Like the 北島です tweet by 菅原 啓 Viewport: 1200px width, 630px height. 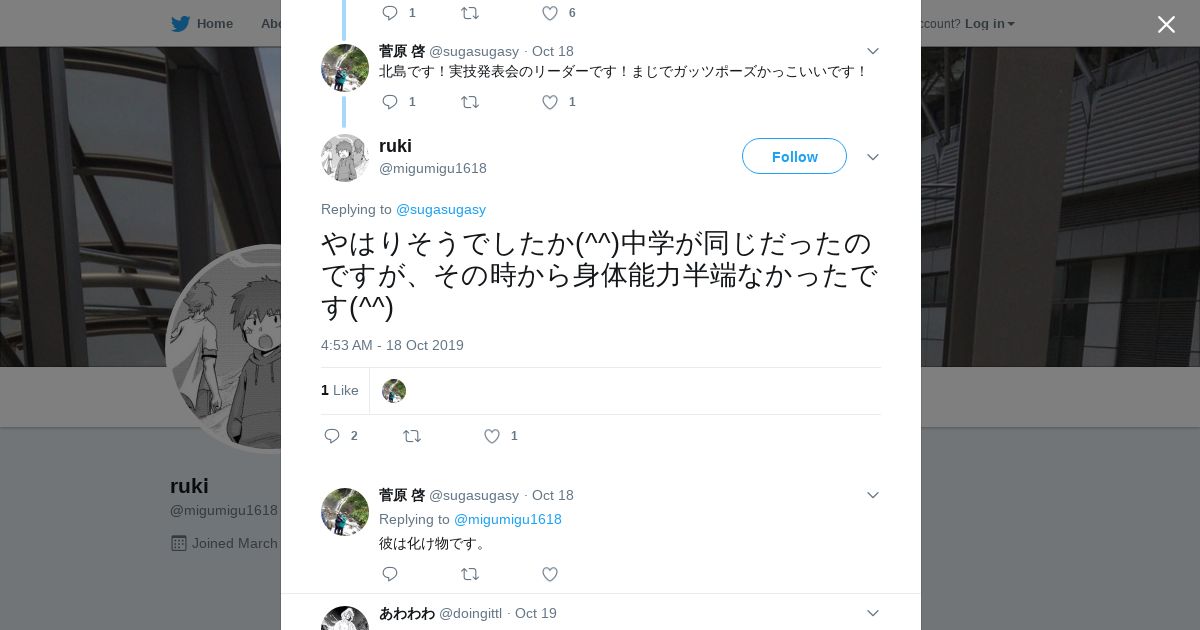550,102
